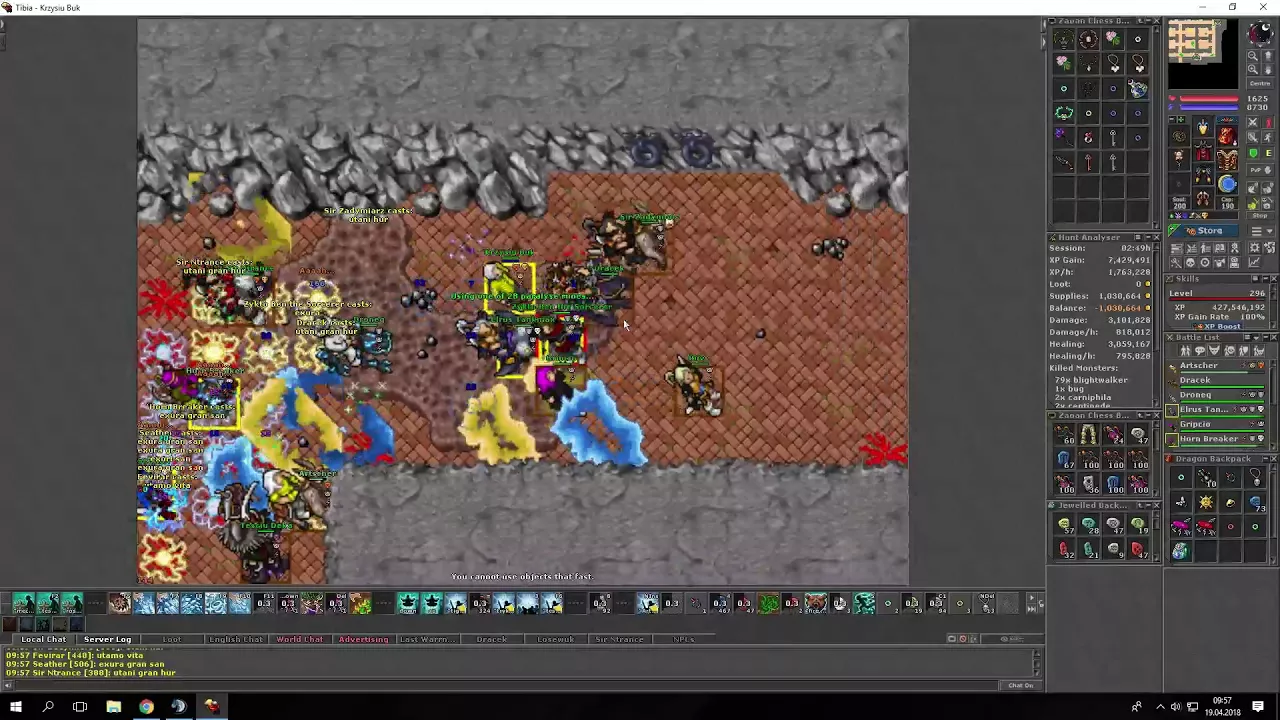This screenshot has width=1280, height=720.
Task: Toggle defensive fight mode green shield
Action: 1253,153
